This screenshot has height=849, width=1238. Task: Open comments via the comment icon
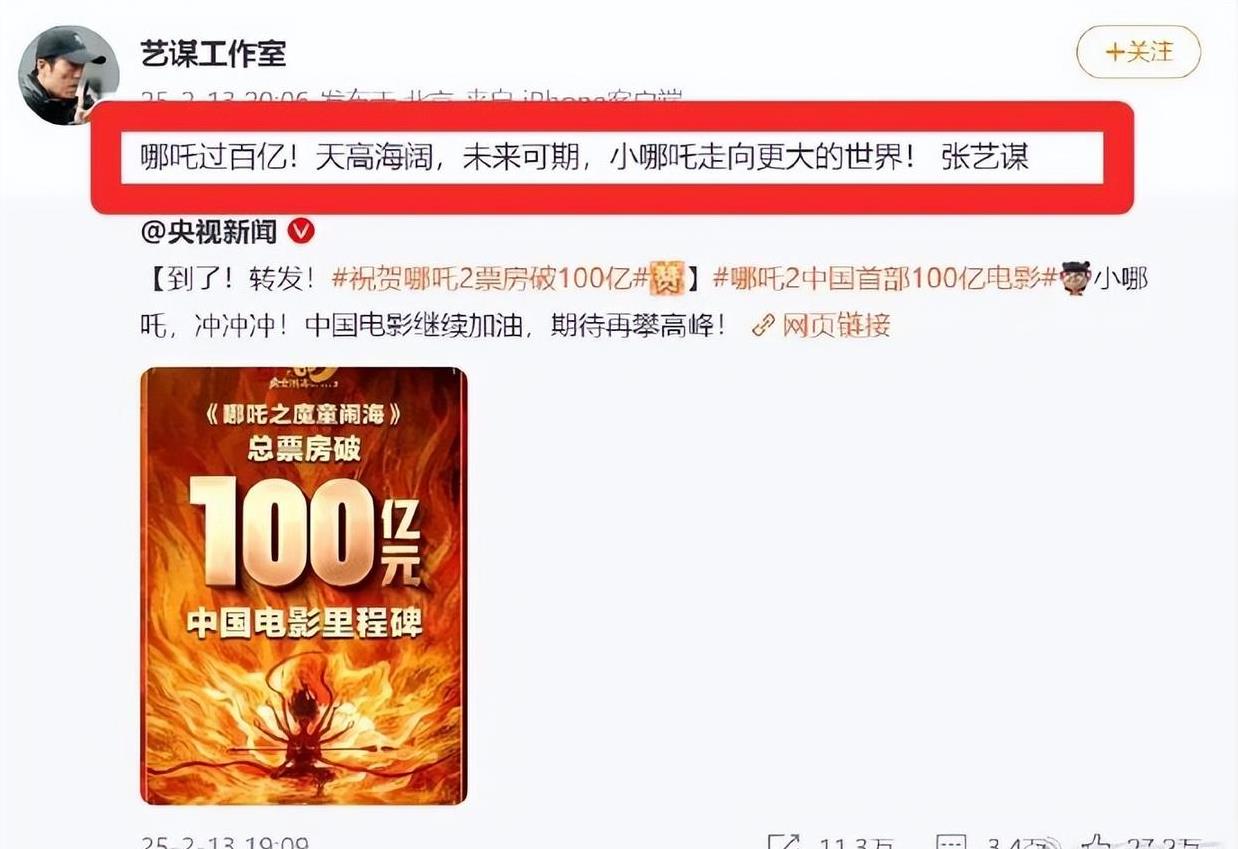[952, 842]
